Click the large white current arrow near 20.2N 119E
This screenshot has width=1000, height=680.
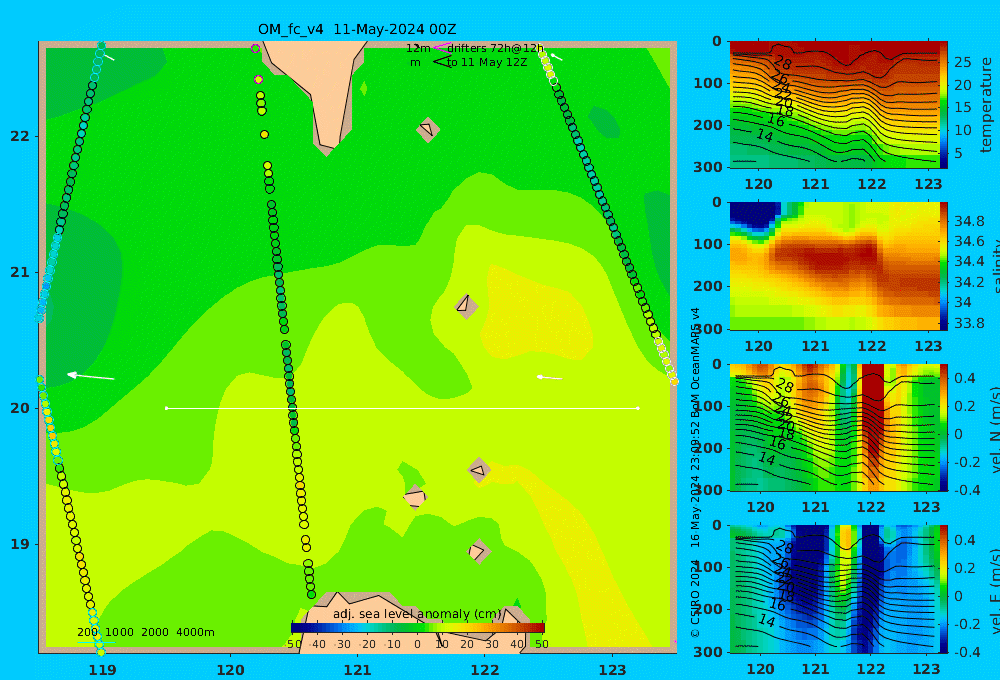coord(91,376)
